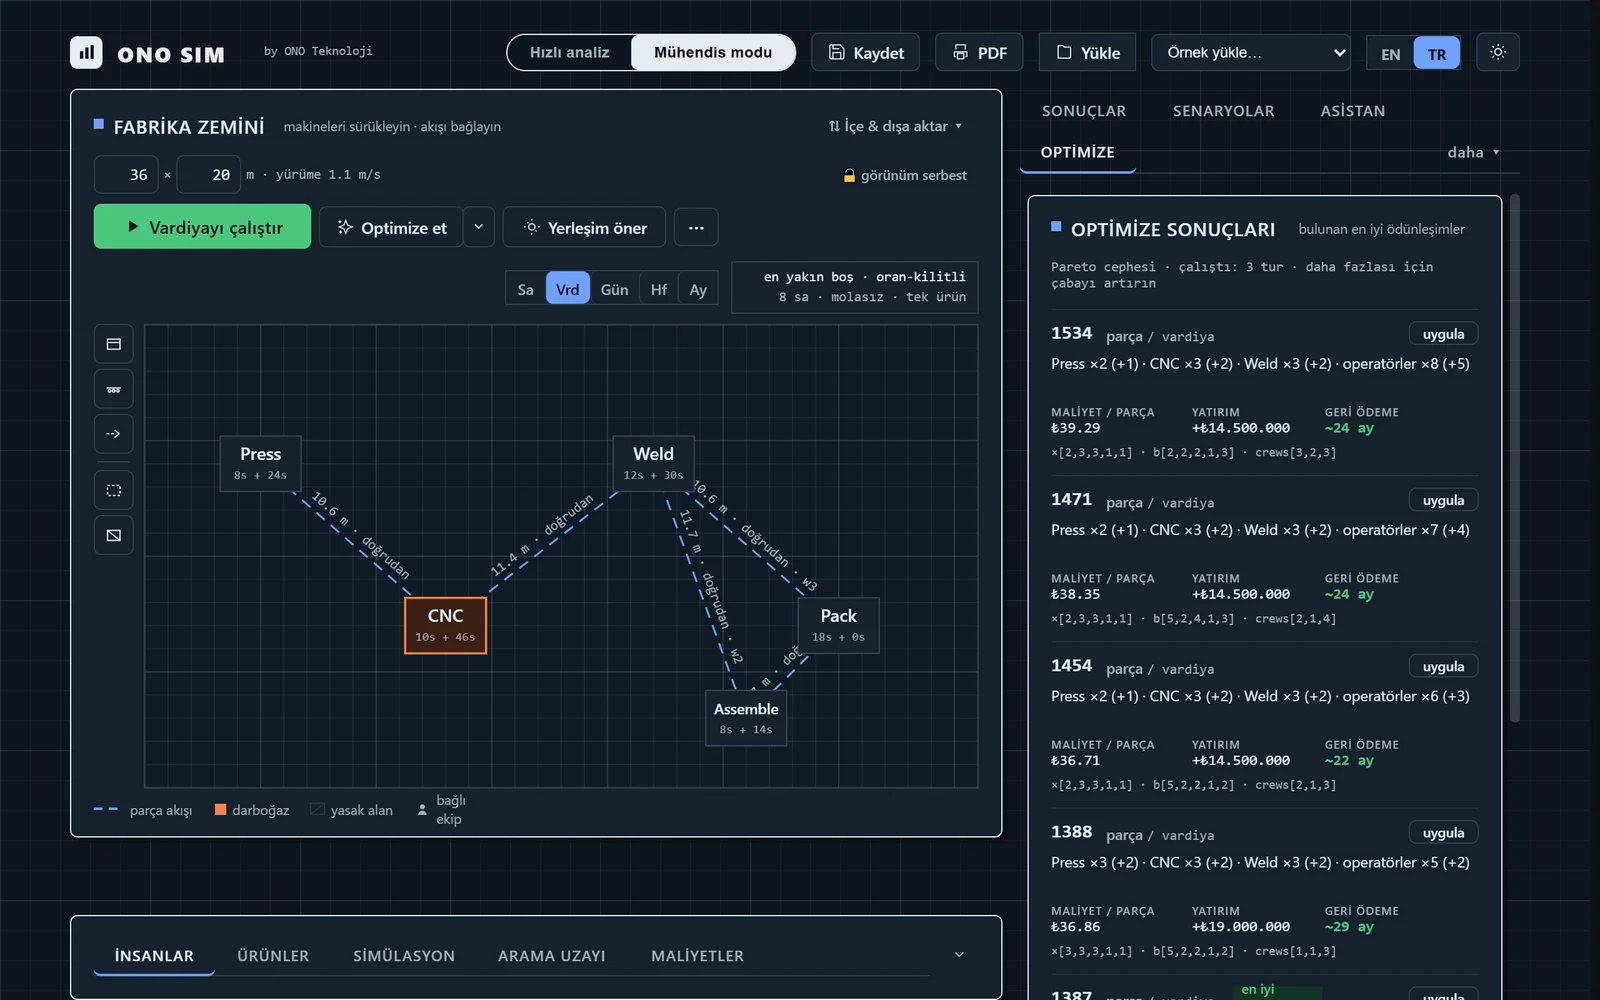Switch to the MALİYETLER tab

point(697,956)
